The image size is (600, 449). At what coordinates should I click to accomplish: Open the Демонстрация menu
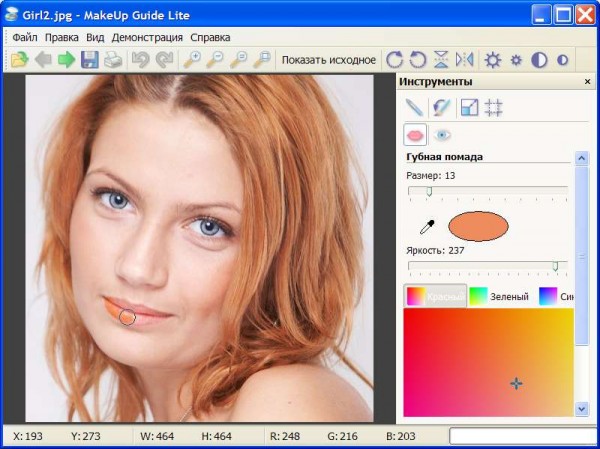(147, 38)
